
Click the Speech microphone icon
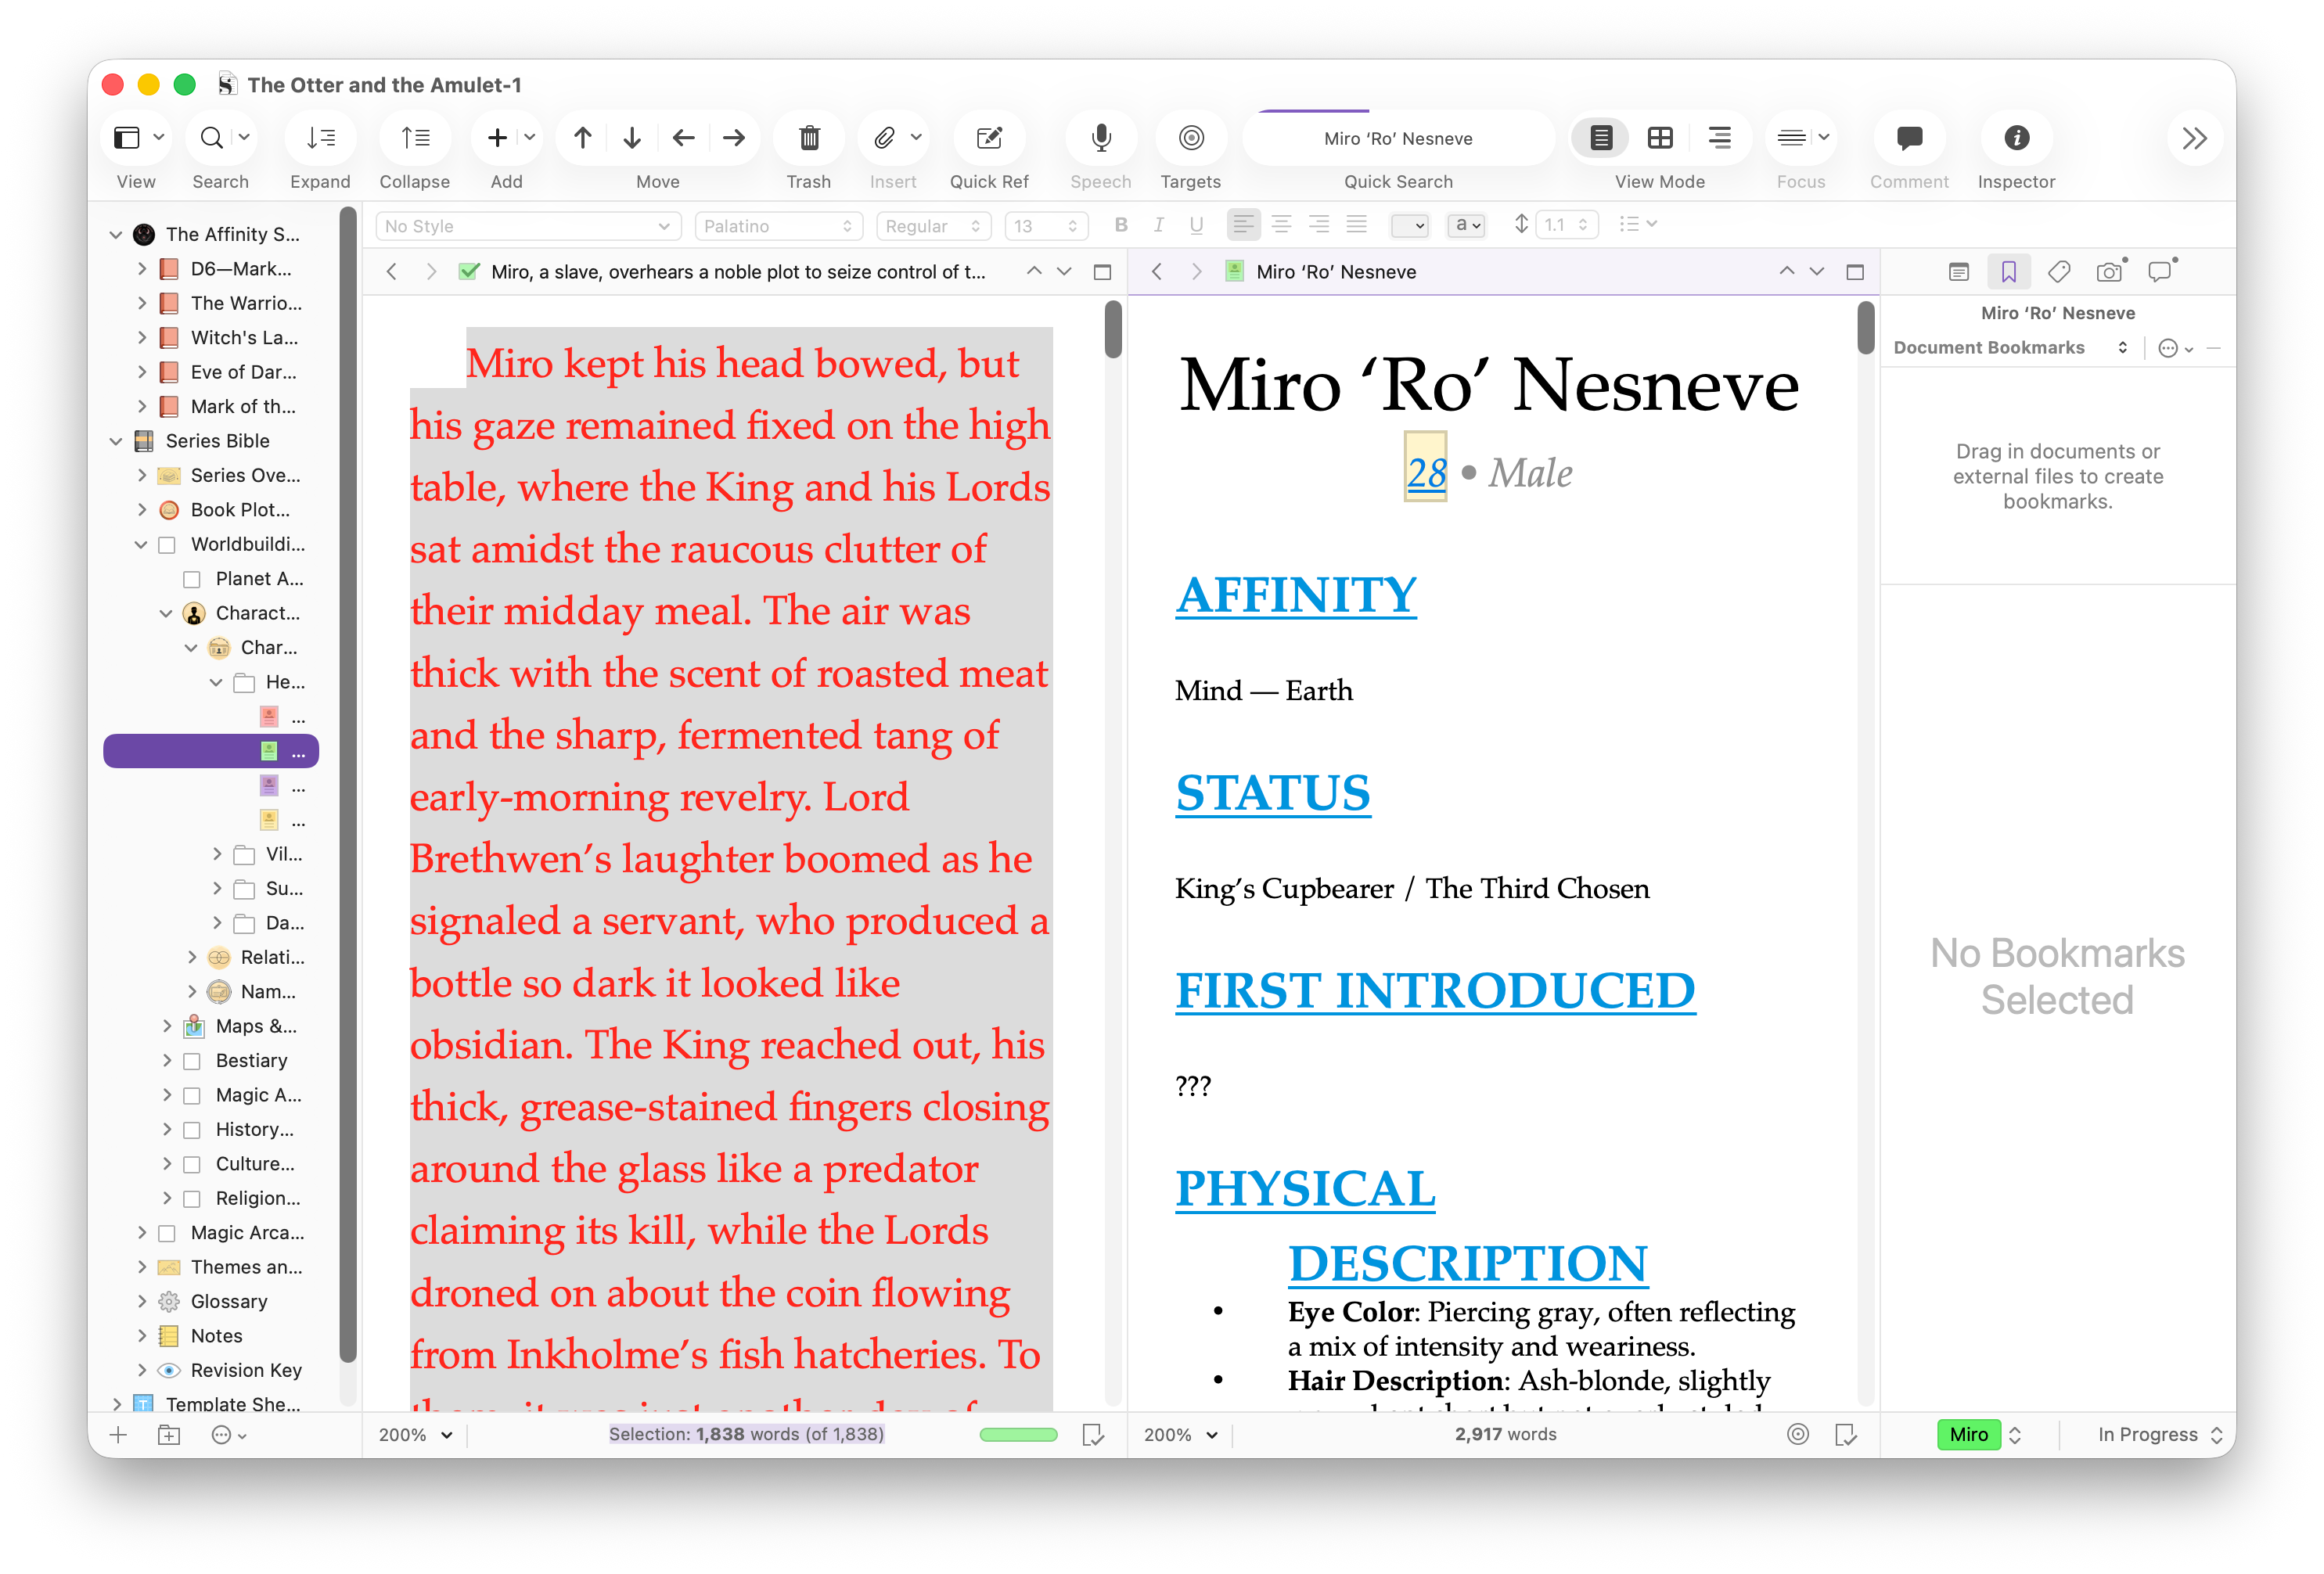1100,138
